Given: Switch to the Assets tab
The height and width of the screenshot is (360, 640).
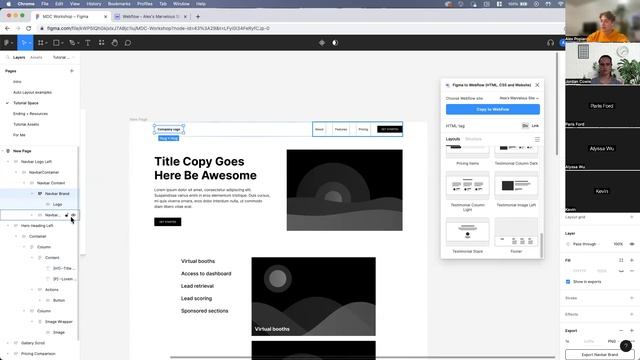Looking at the screenshot, I should pos(36,58).
